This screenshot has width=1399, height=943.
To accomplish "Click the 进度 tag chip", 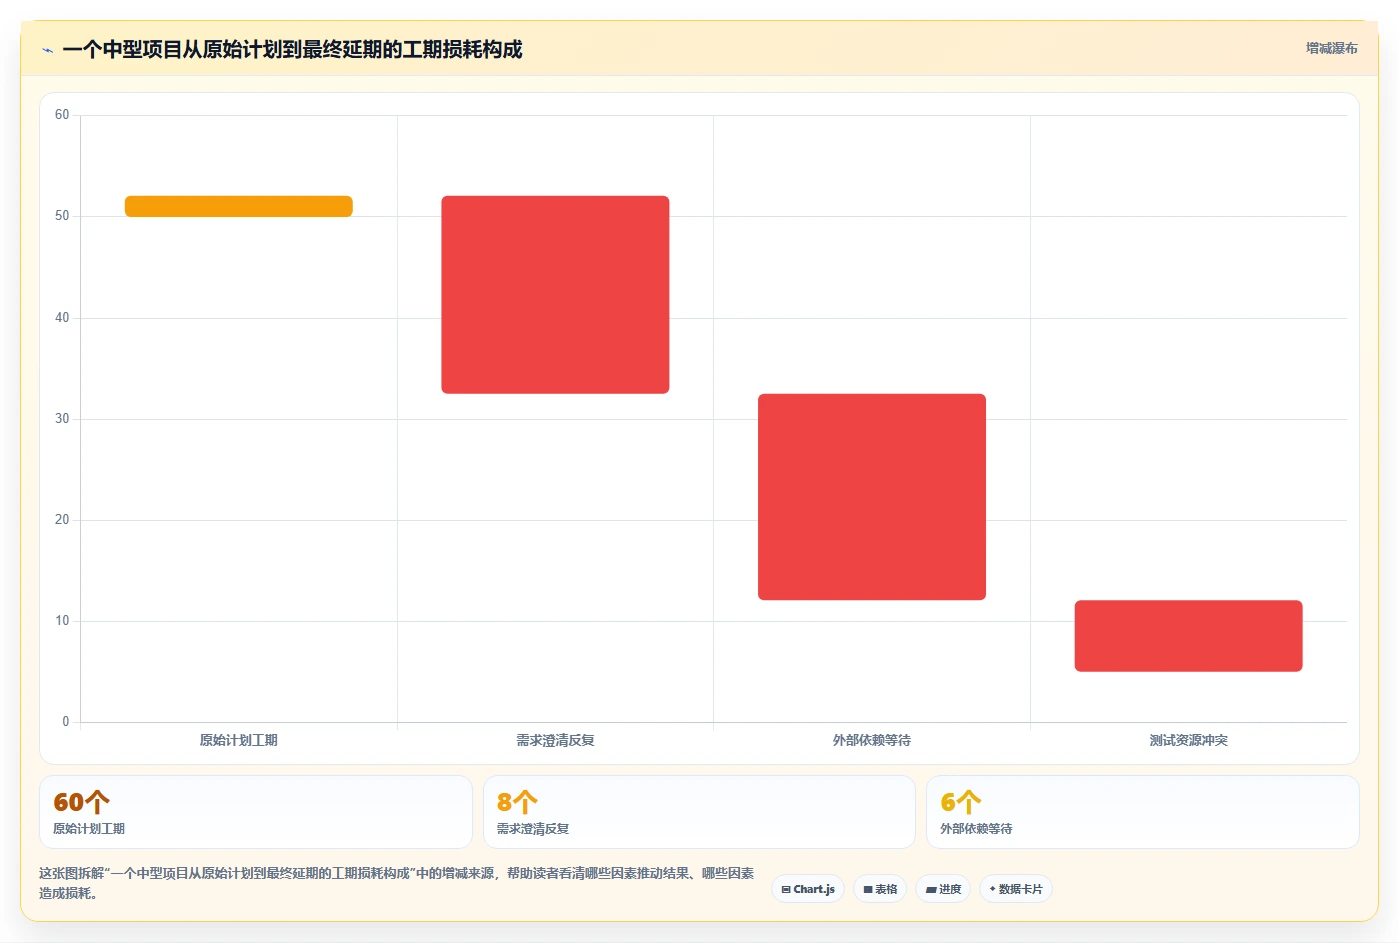I will 943,889.
